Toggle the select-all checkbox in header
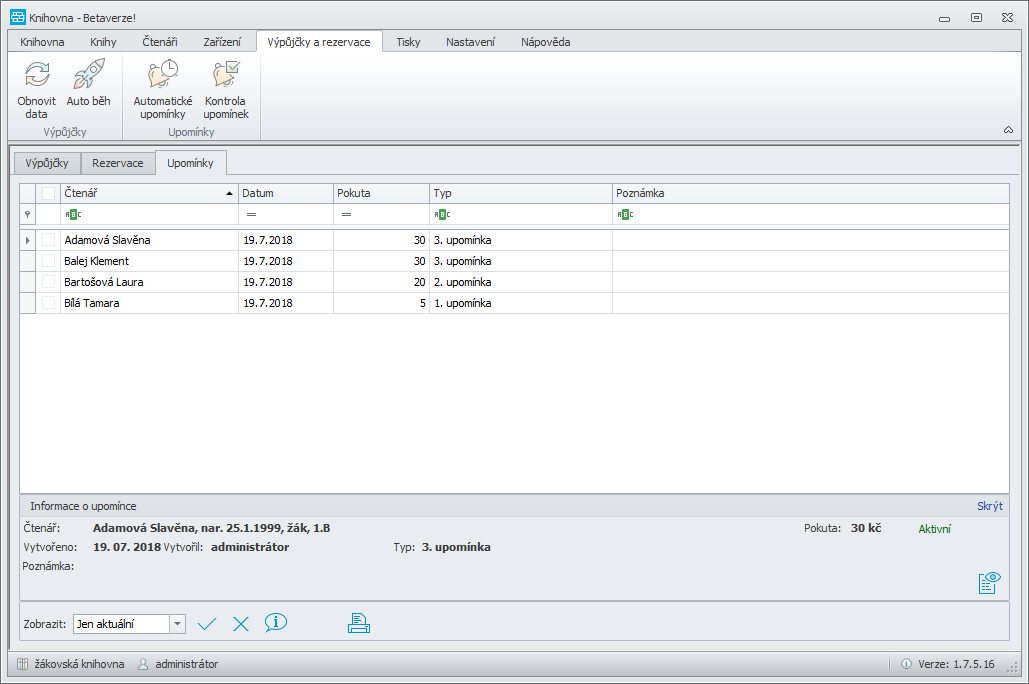This screenshot has width=1029, height=684. click(x=49, y=193)
